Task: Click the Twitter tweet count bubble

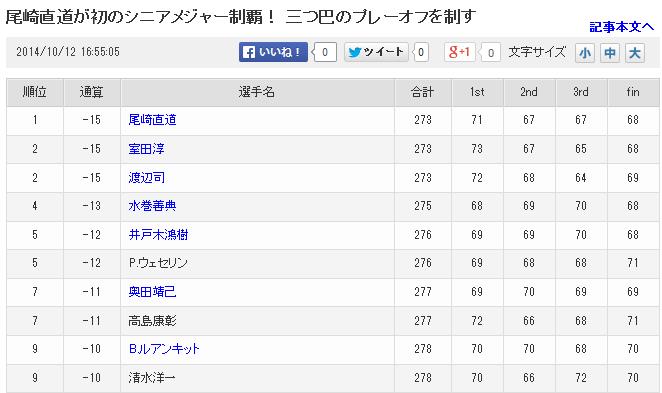Action: pyautogui.click(x=421, y=52)
